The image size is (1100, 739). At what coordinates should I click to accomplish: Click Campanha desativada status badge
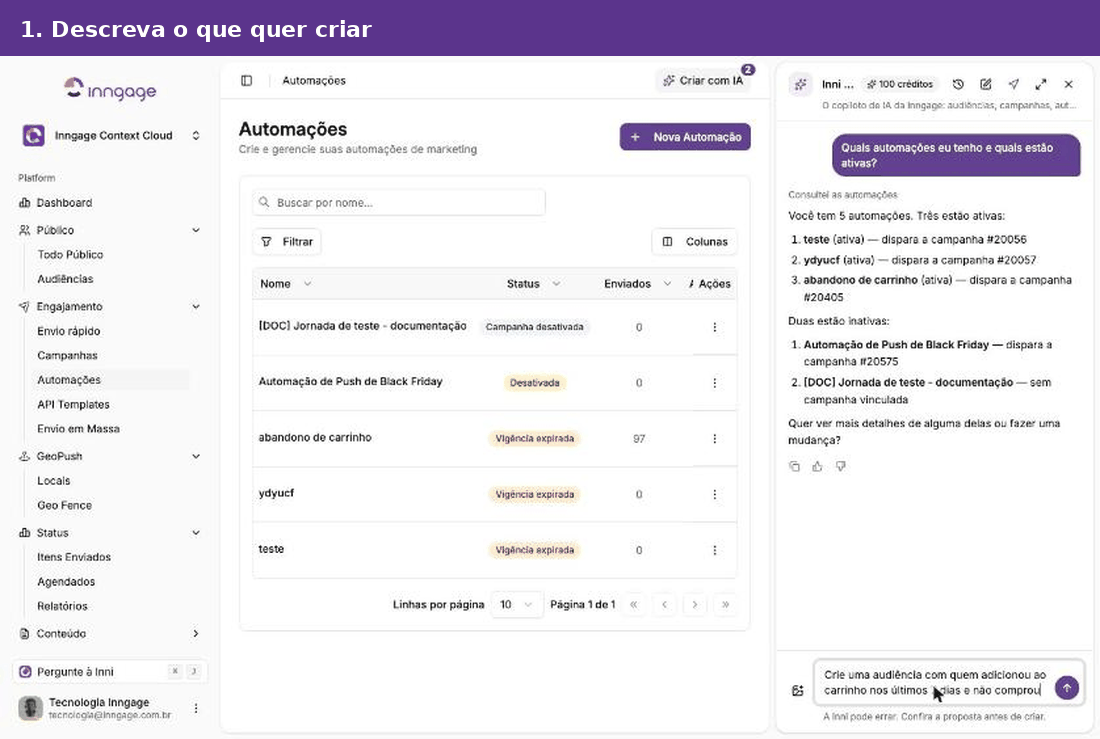[535, 327]
